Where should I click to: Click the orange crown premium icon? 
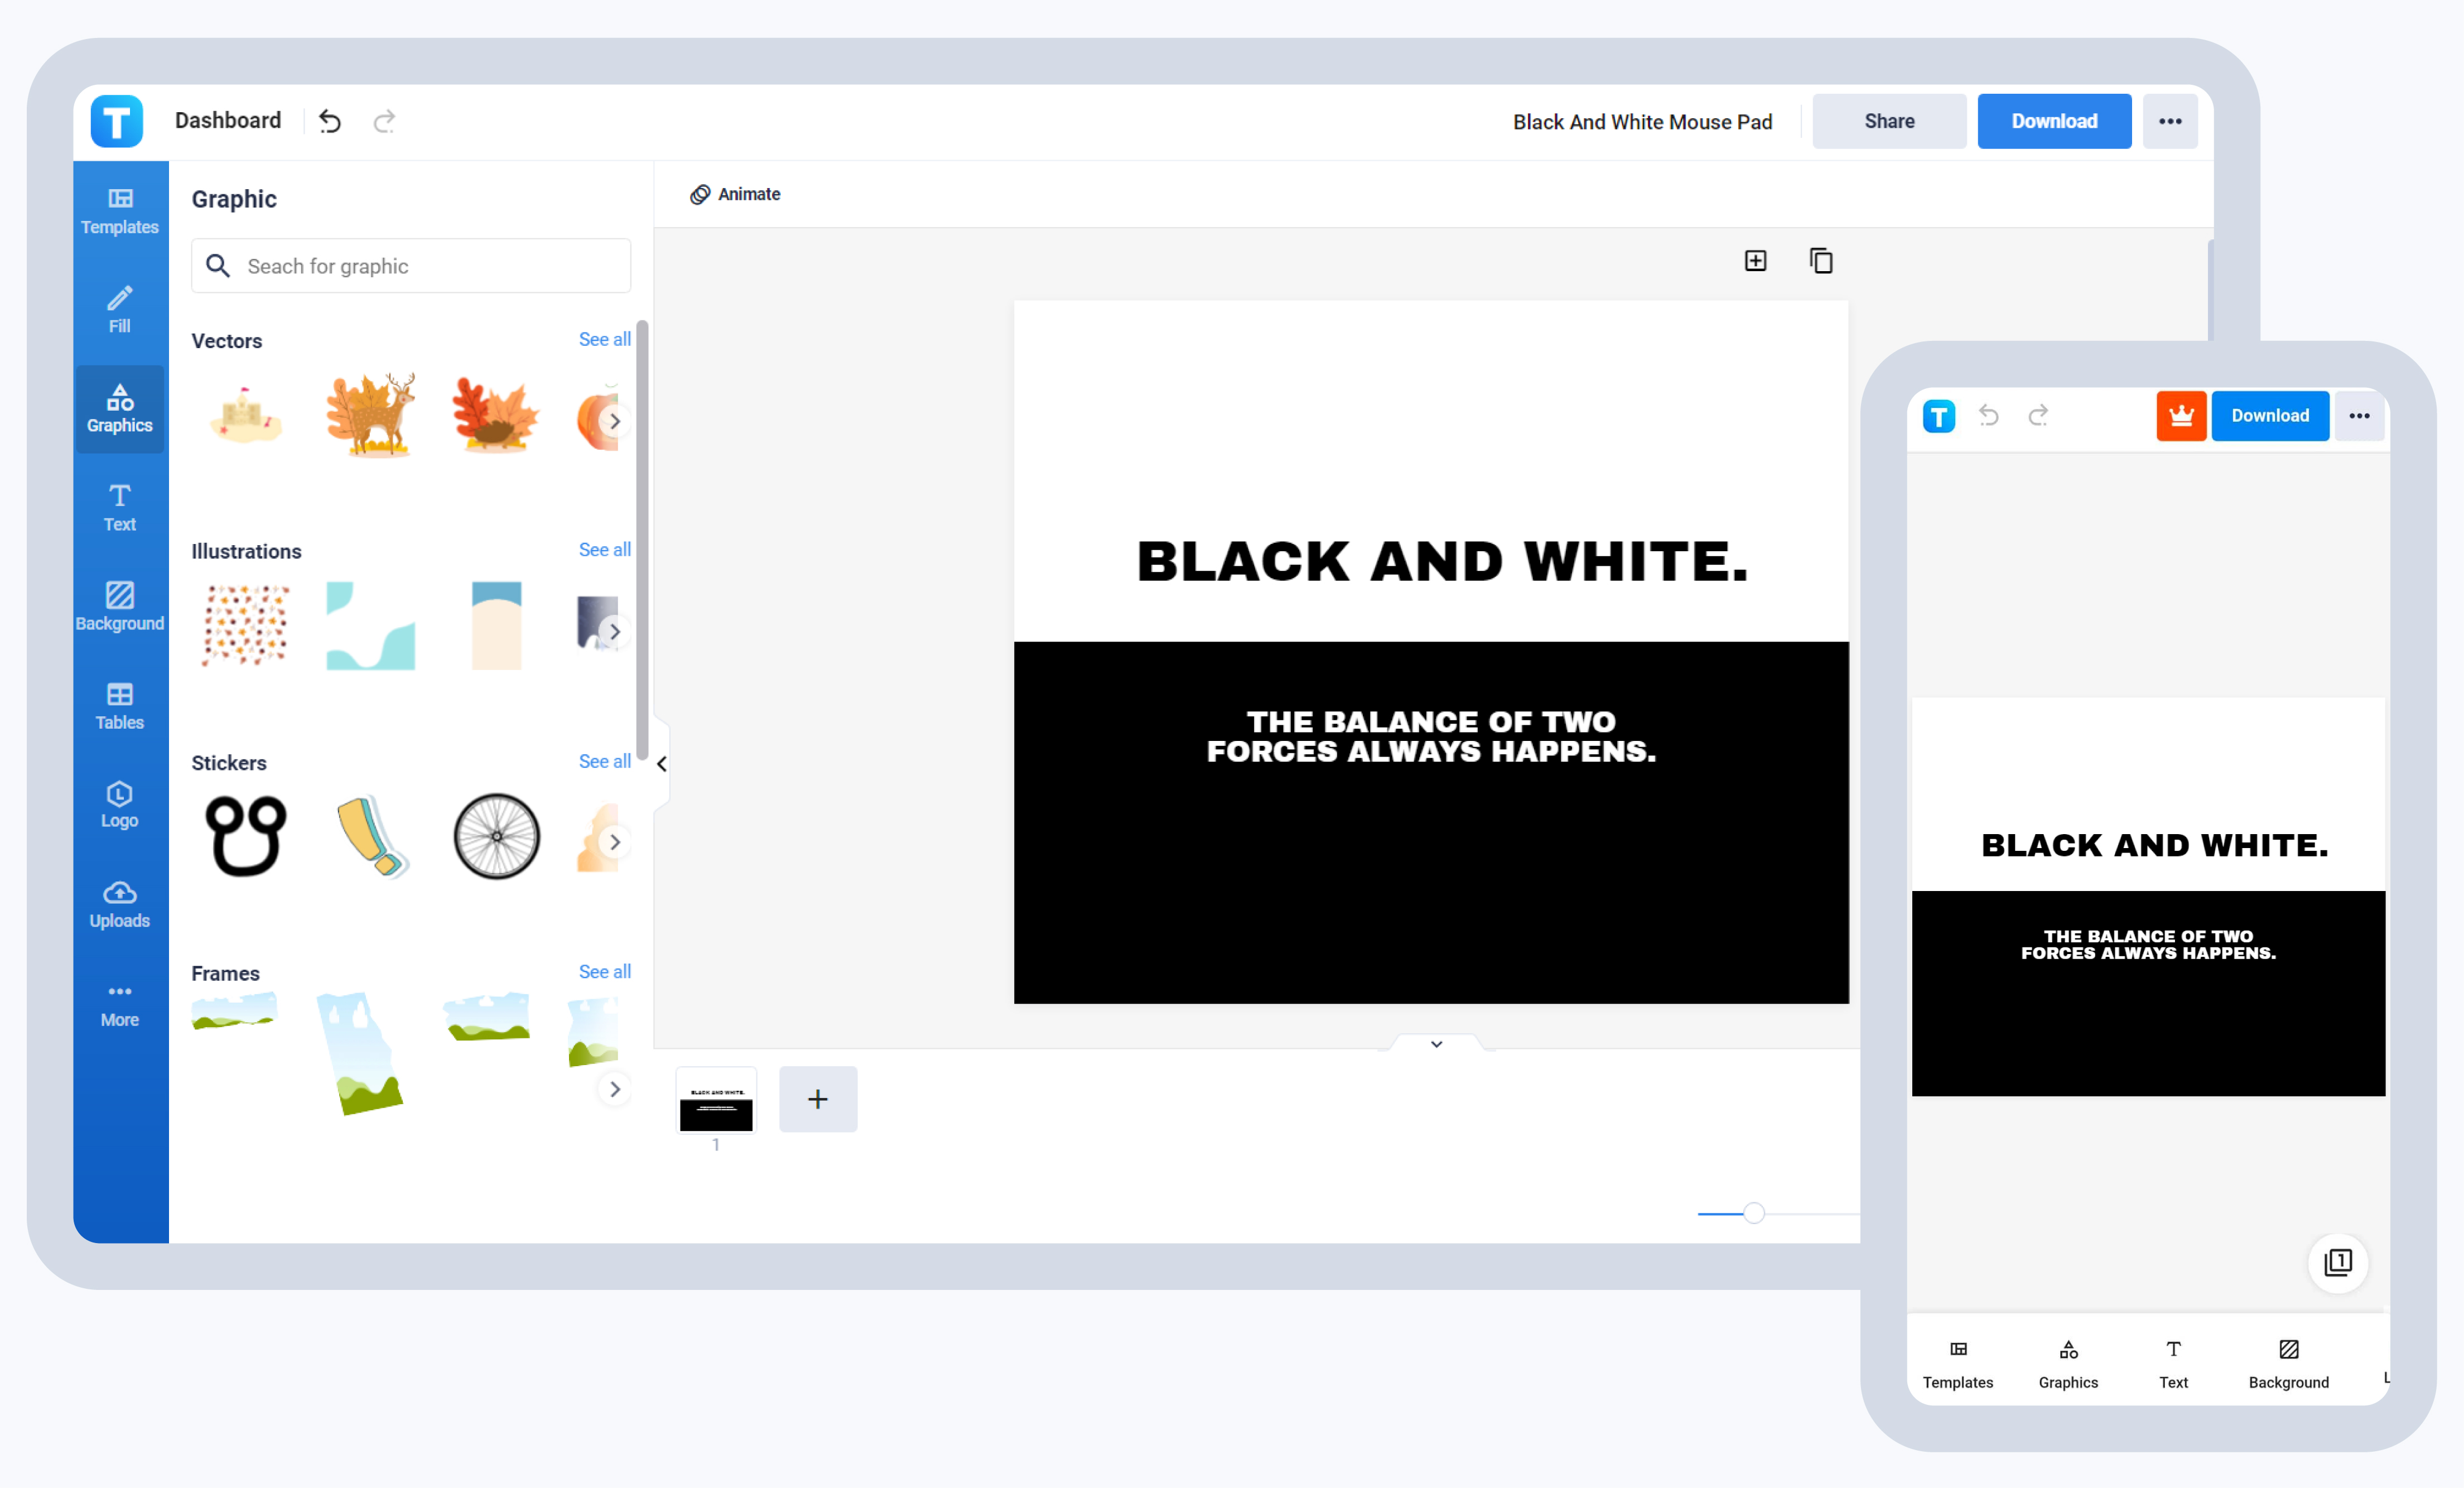point(2181,416)
